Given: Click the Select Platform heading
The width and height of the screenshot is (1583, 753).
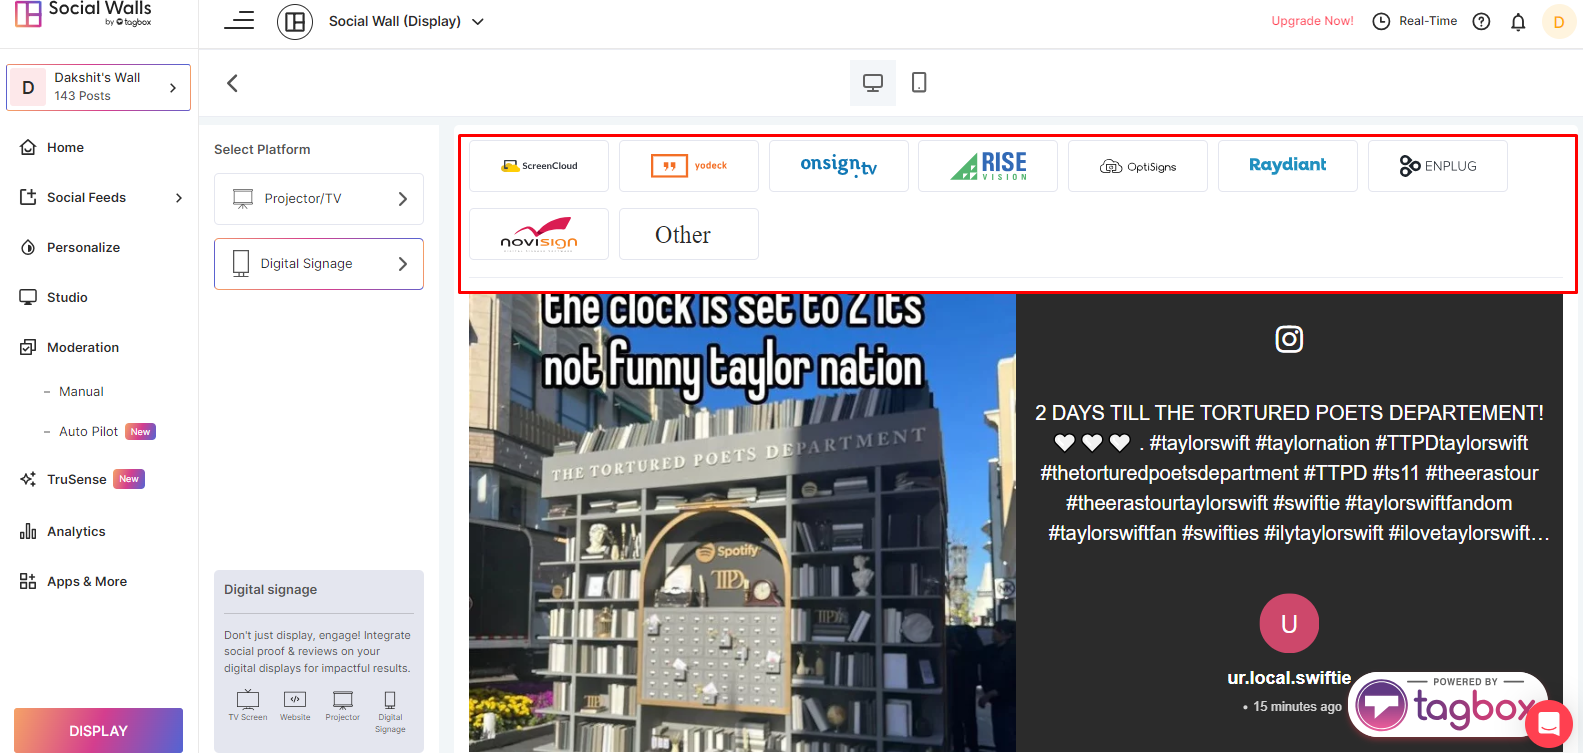Looking at the screenshot, I should 262,149.
